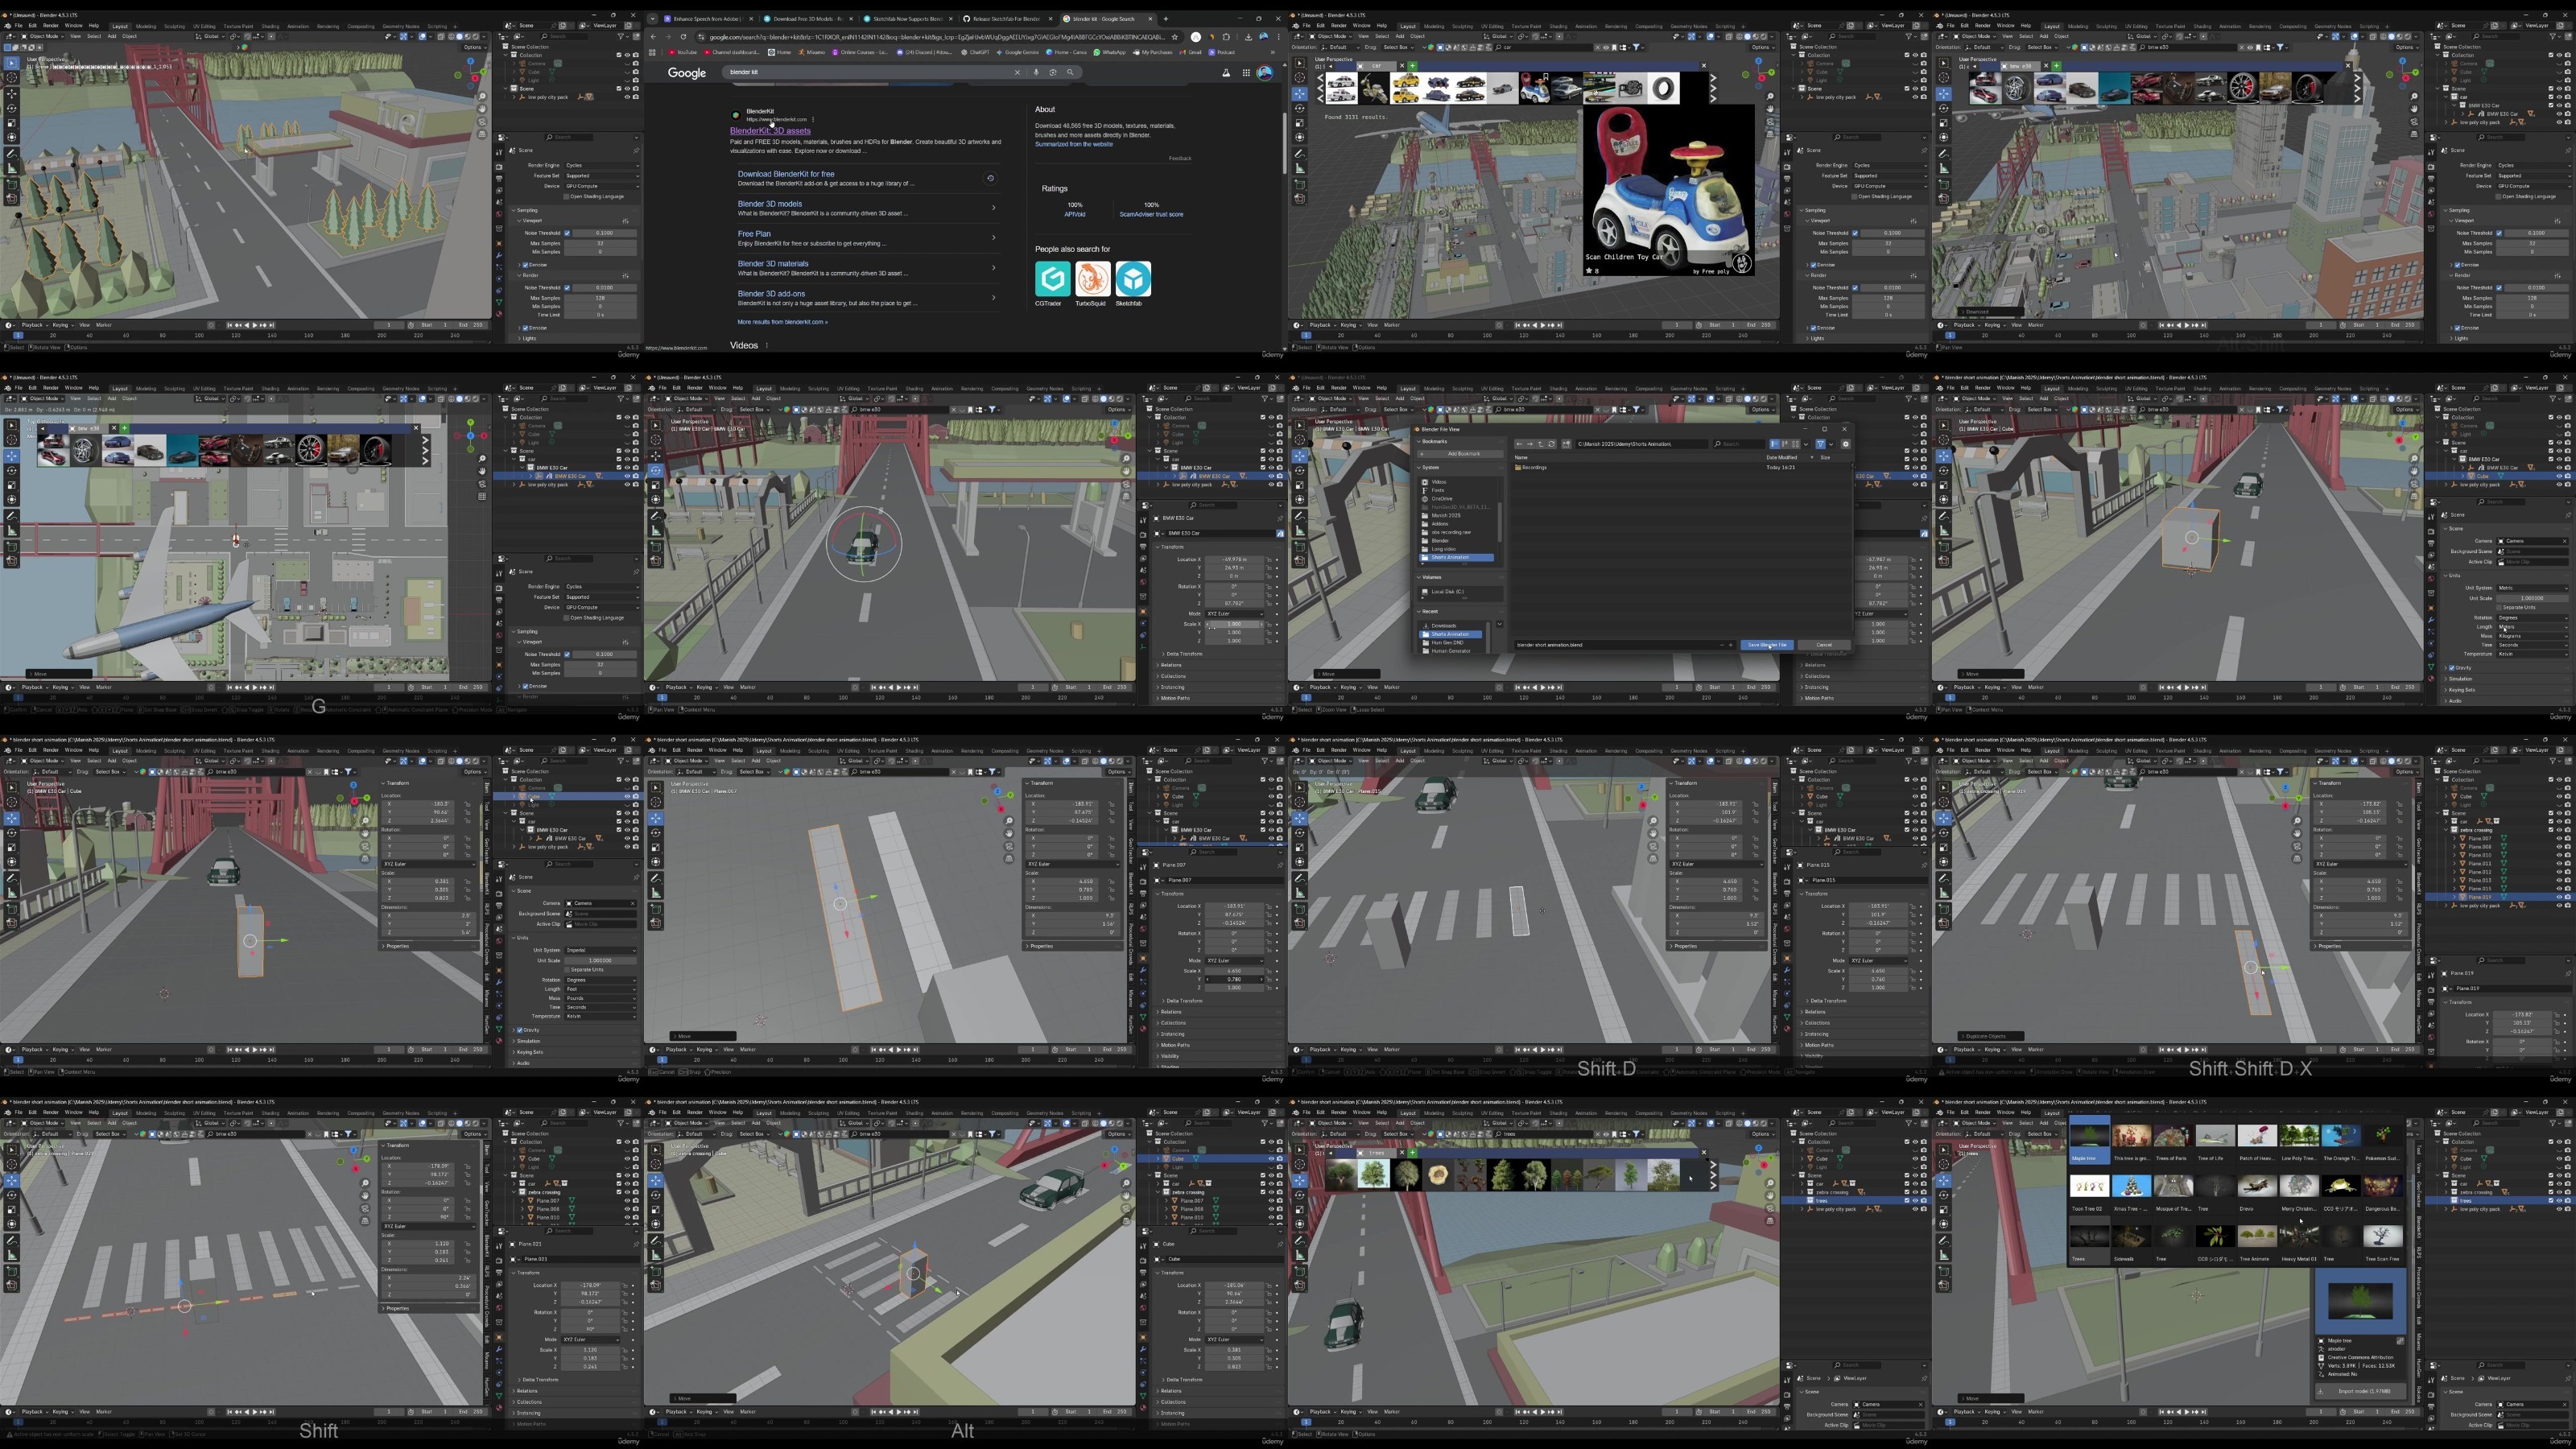The width and height of the screenshot is (2576, 1449).
Task: Switch Blender File View to horizontal list display
Action: 1785,444
